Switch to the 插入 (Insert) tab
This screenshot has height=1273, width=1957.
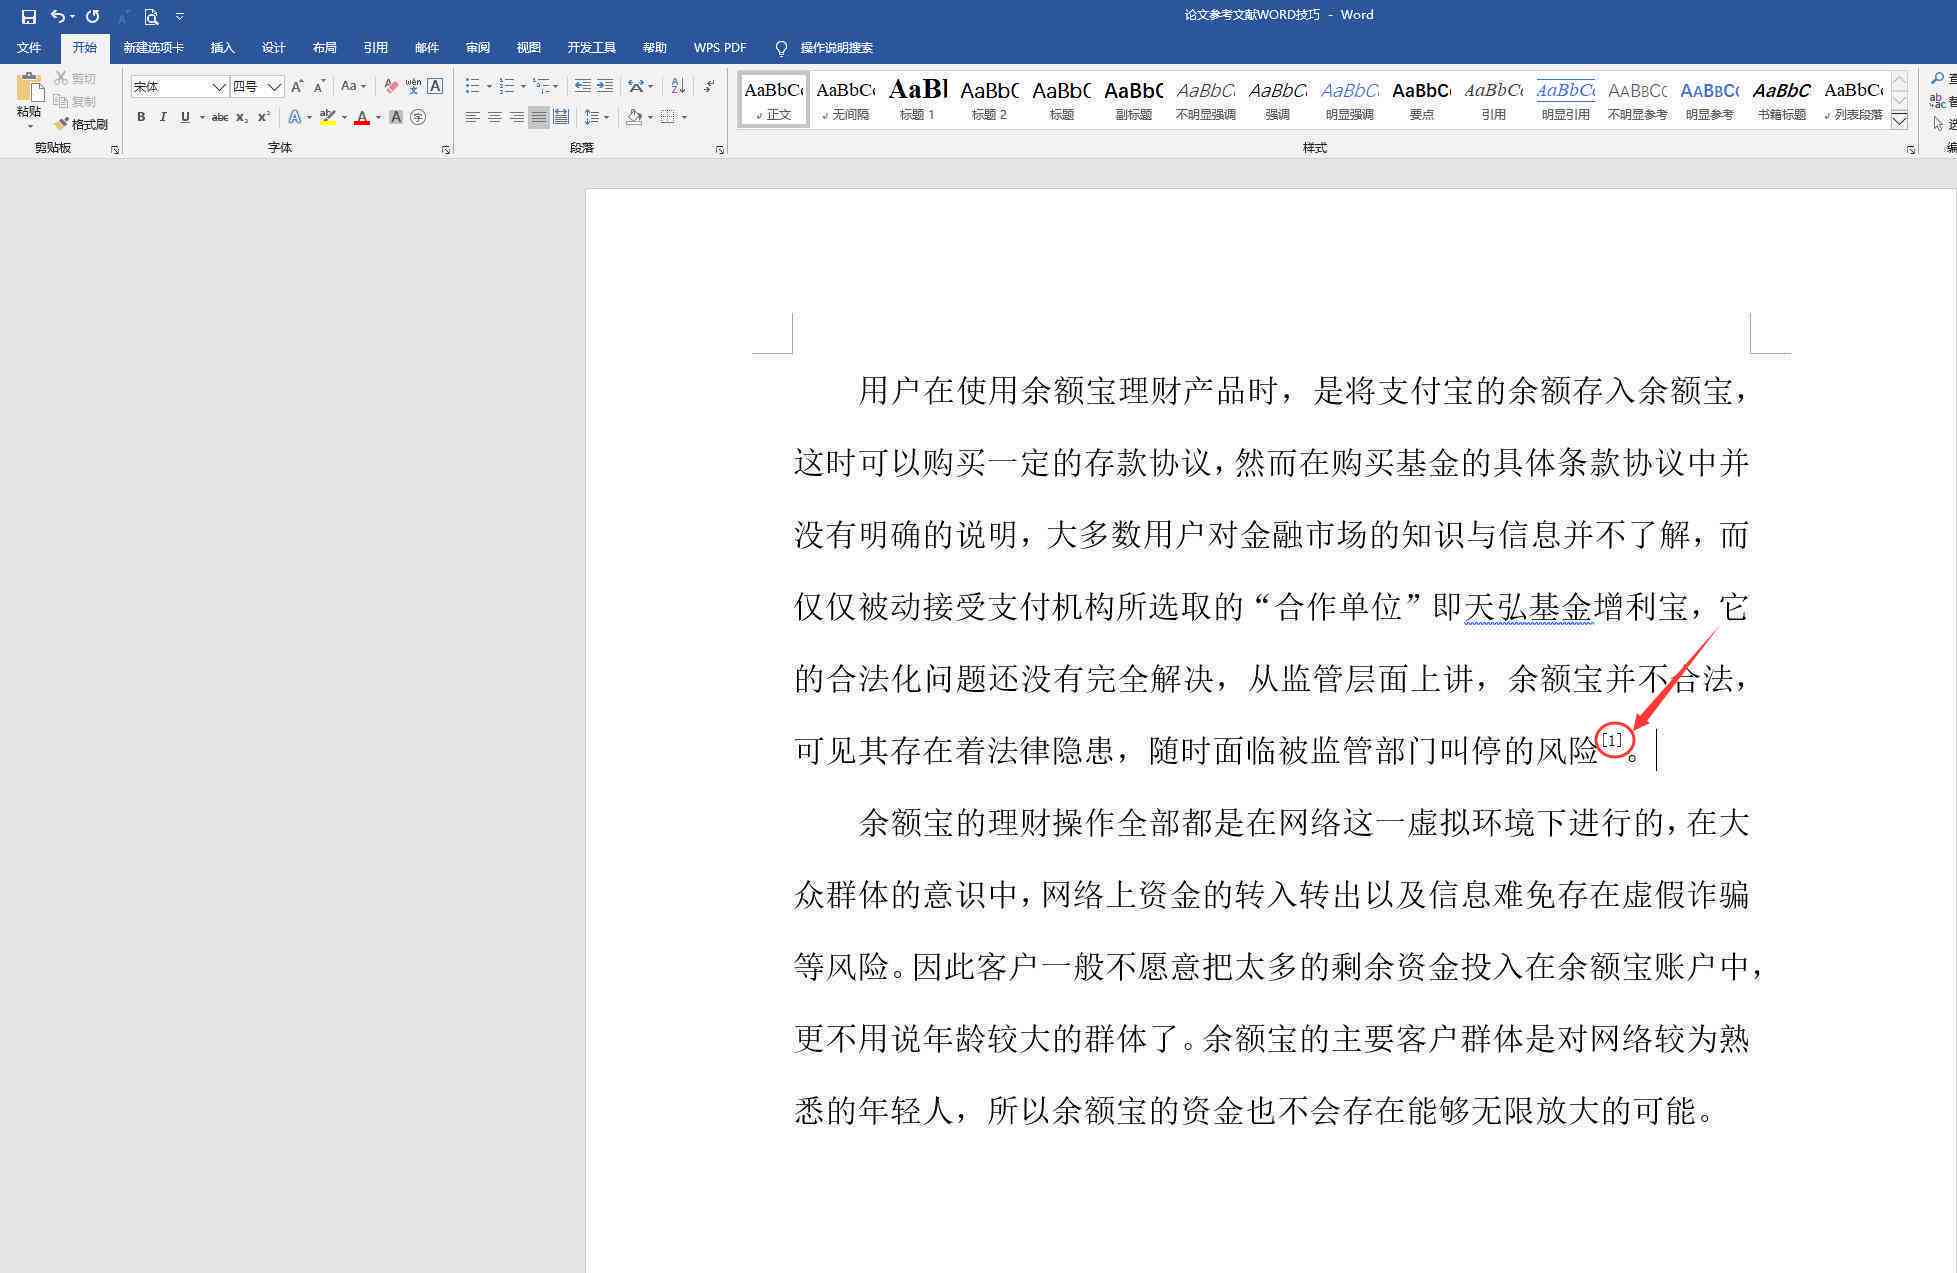(x=222, y=48)
